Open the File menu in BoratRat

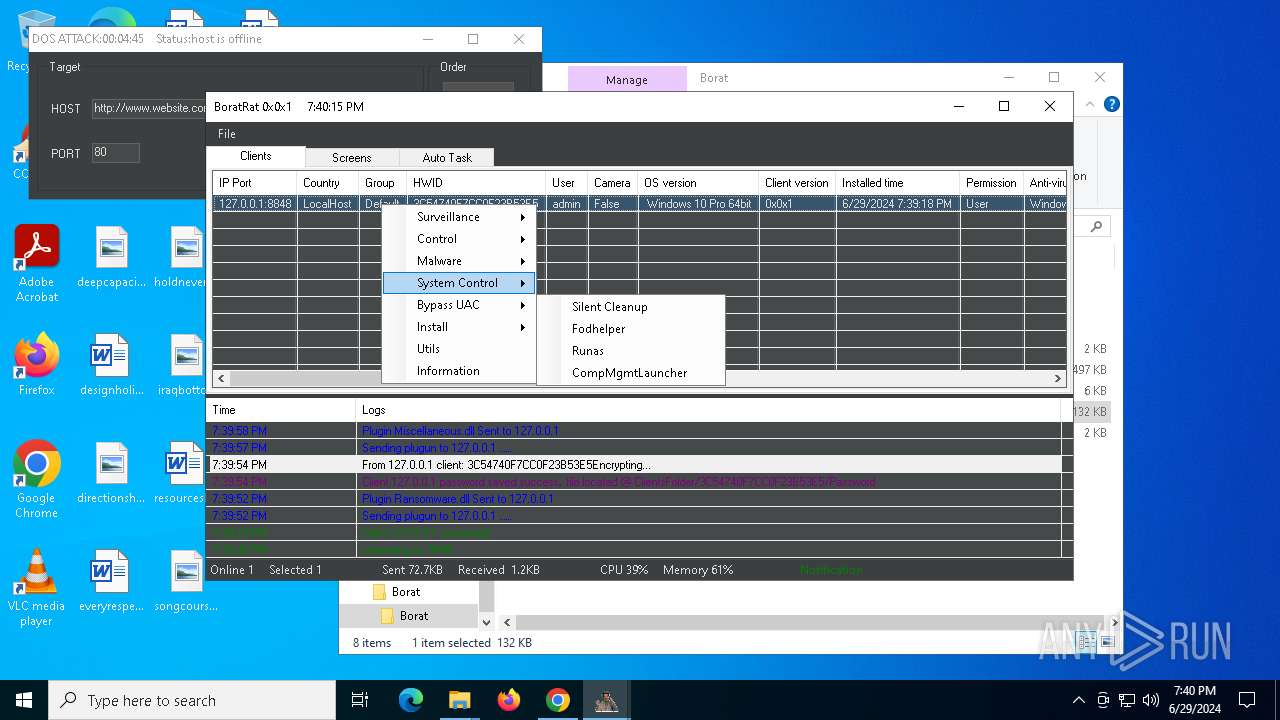tap(227, 134)
